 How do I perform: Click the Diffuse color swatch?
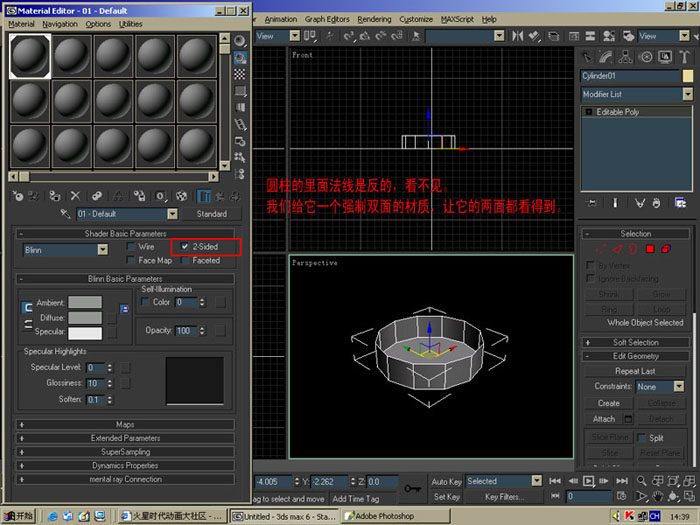[85, 318]
